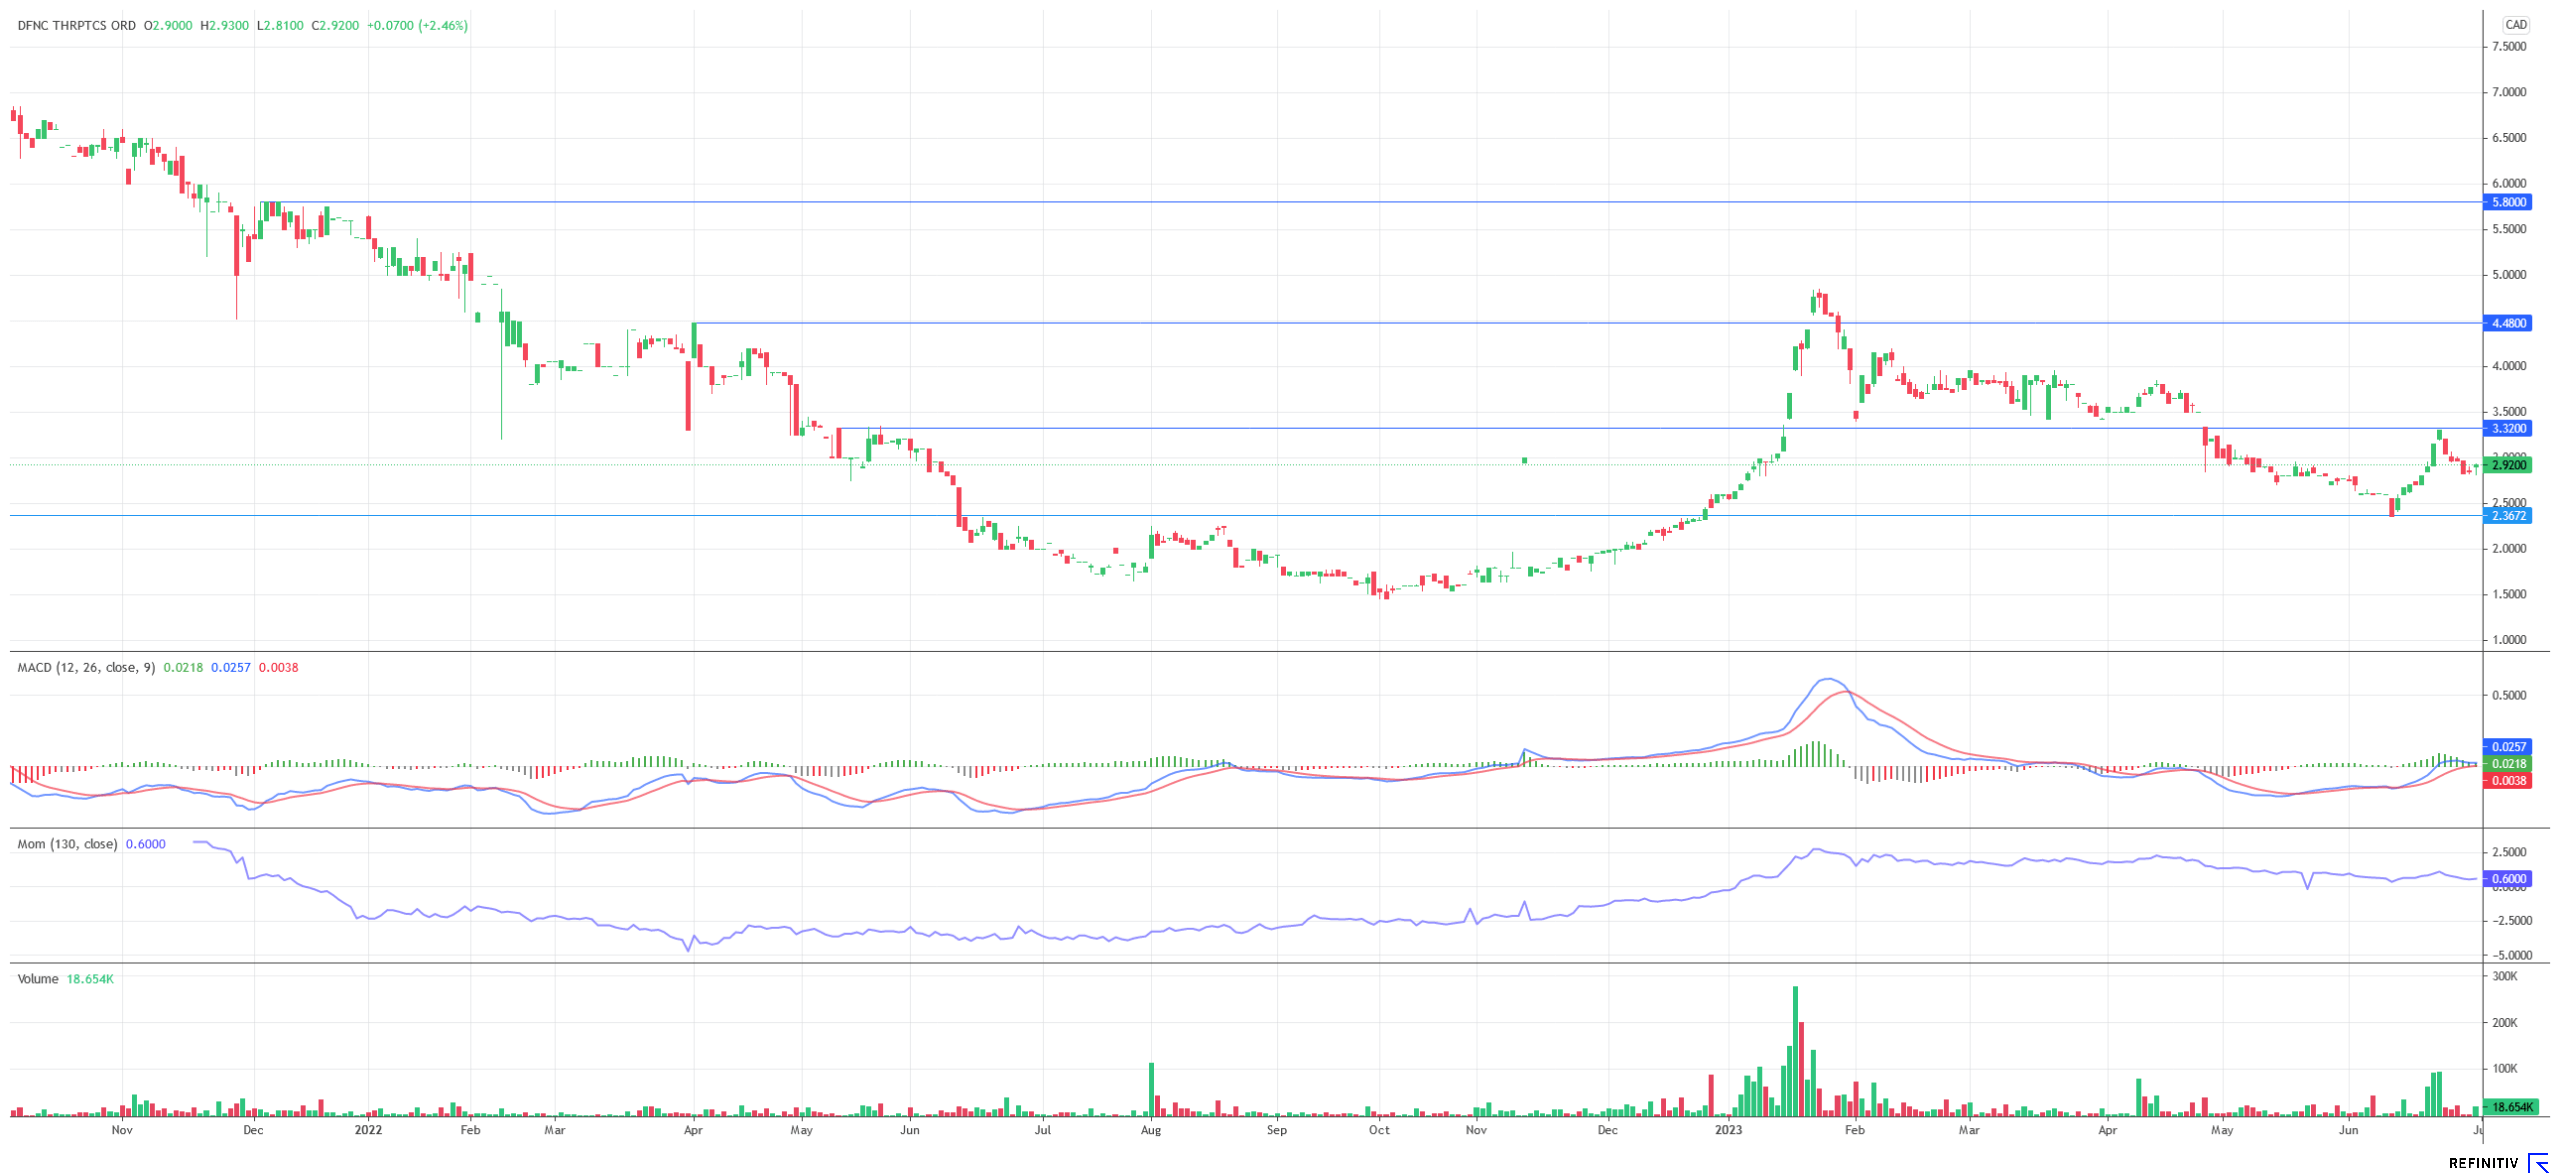Viewport: 2560px width, 1173px height.
Task: Click the 2023 marker on time axis
Action: (x=1728, y=1130)
